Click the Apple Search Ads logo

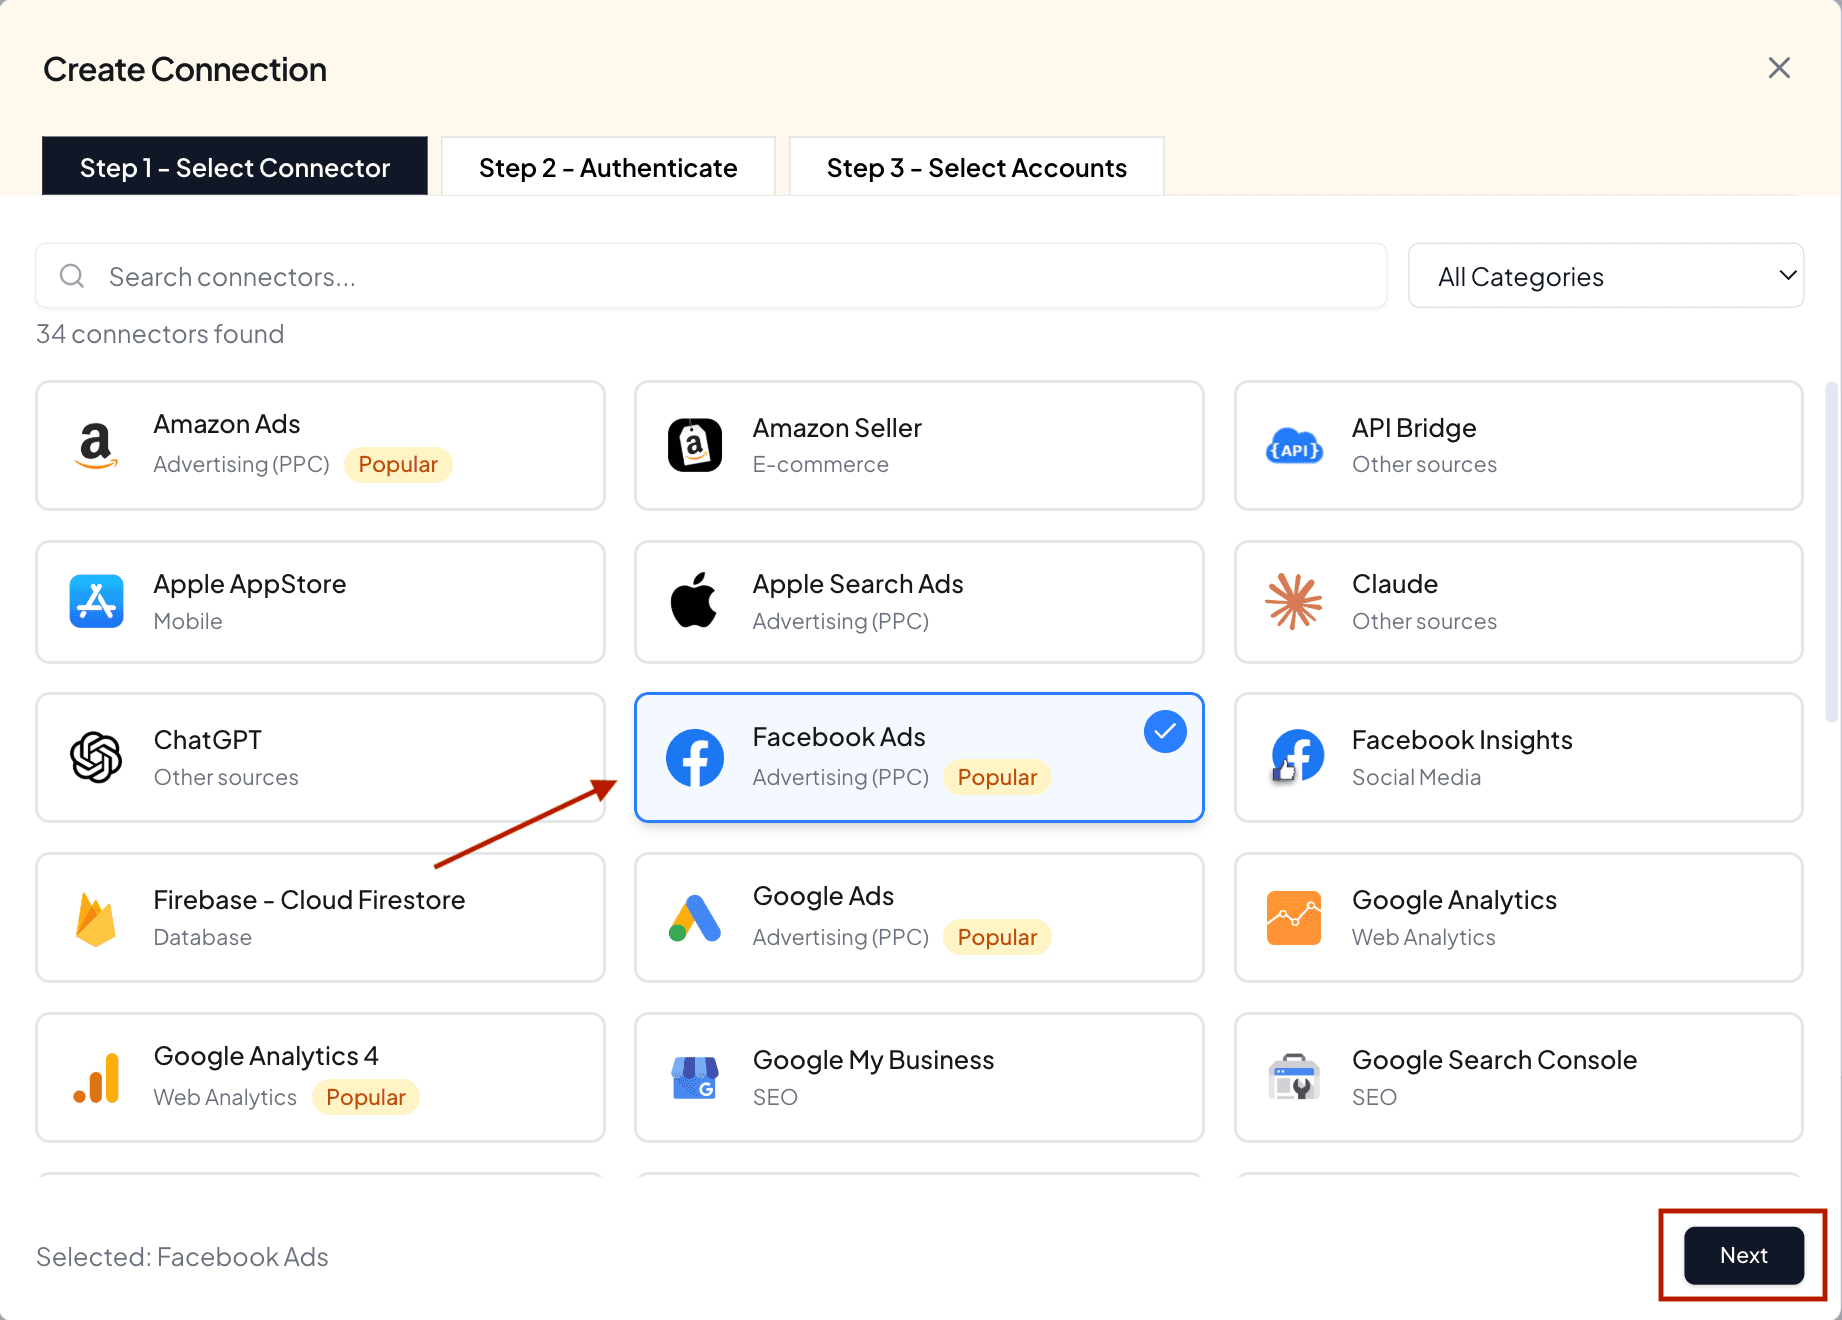[694, 600]
